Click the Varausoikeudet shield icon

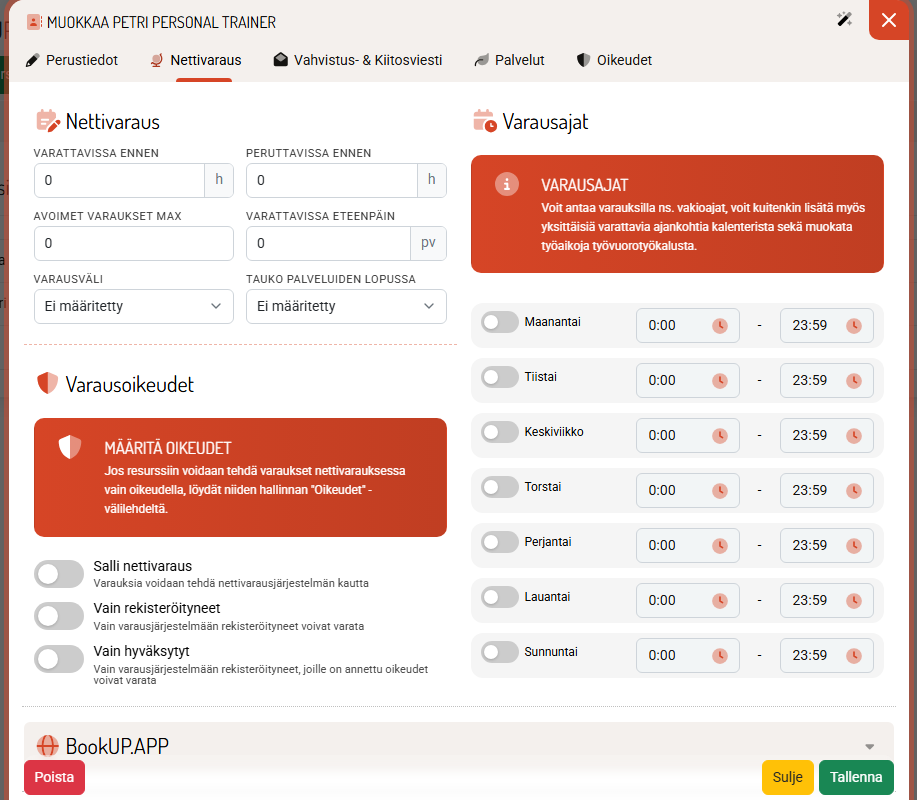47,384
